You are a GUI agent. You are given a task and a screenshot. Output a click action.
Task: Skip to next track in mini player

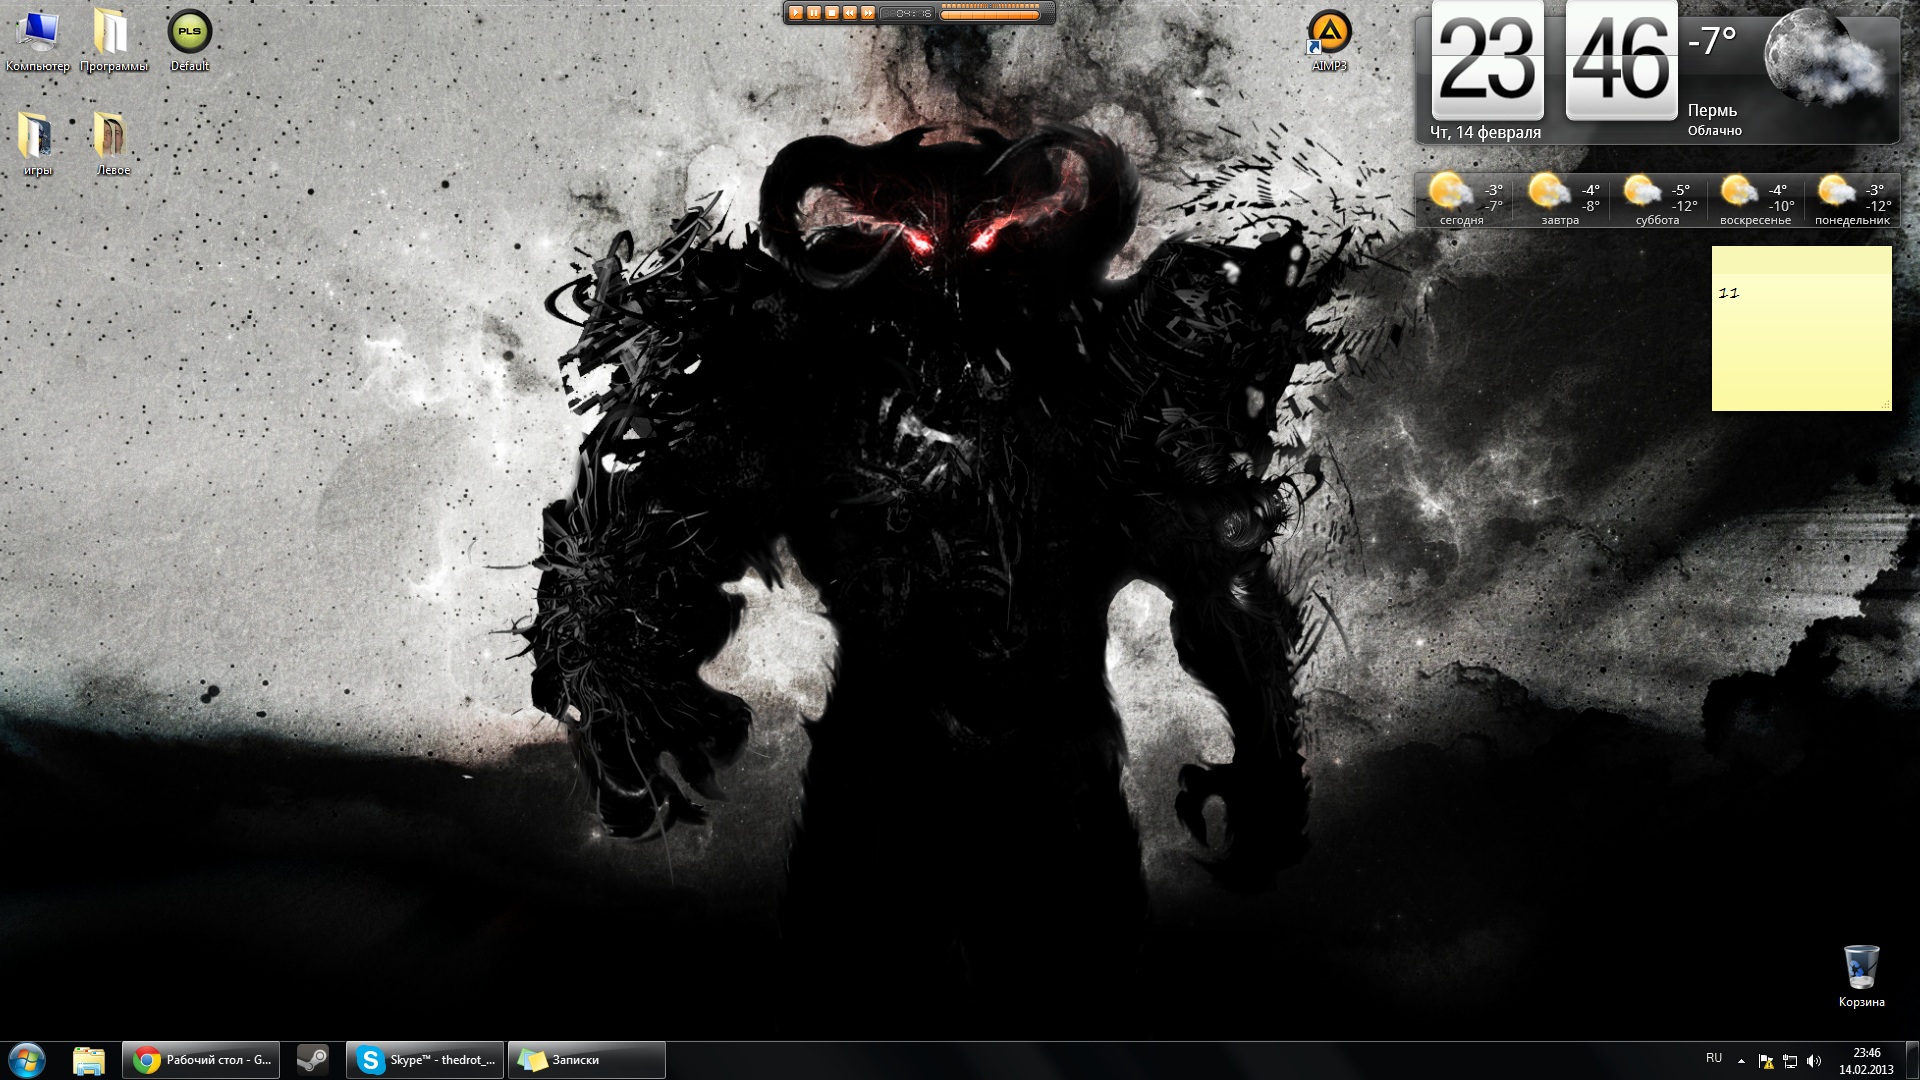[868, 13]
